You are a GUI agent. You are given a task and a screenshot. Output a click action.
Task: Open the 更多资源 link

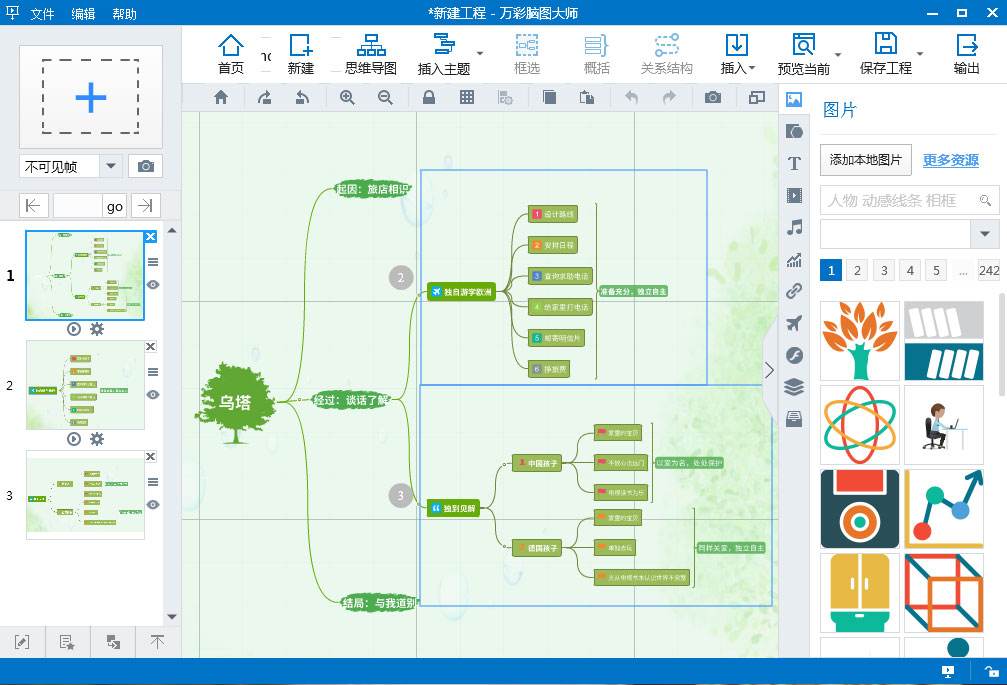pos(950,160)
